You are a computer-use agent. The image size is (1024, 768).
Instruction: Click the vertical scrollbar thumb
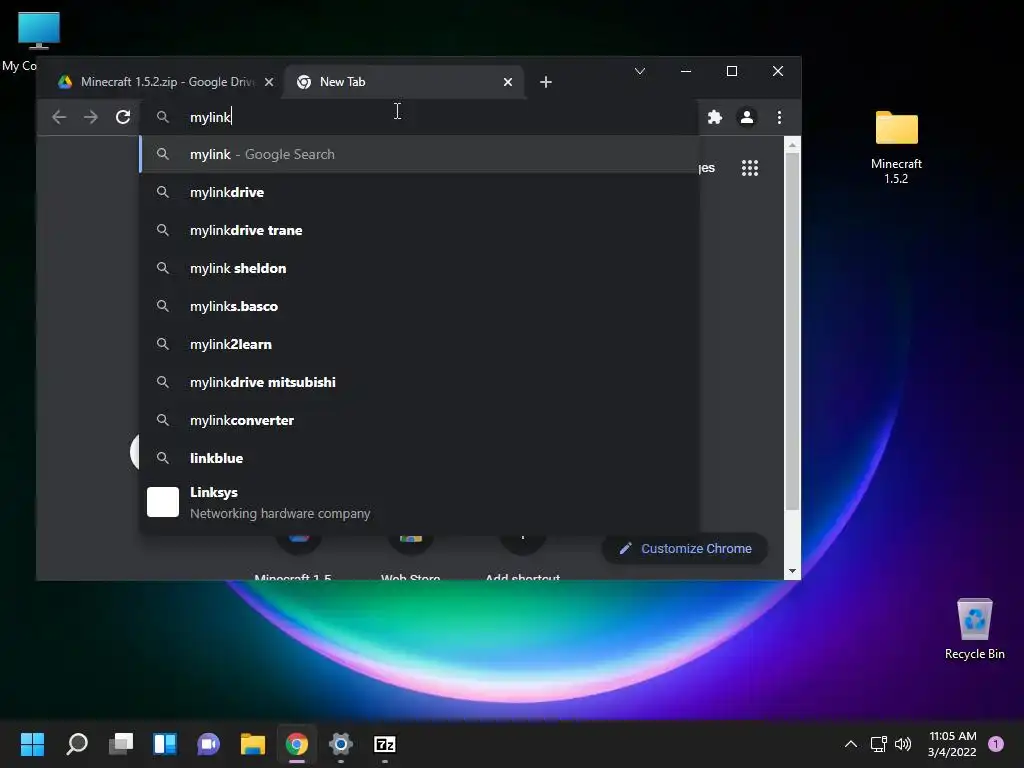pos(792,331)
